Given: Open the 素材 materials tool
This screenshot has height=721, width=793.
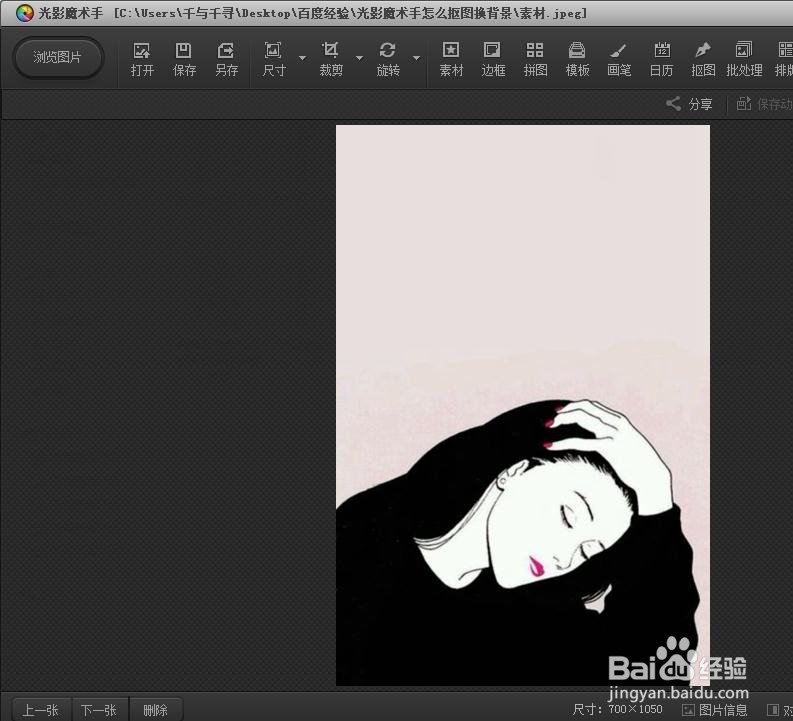Looking at the screenshot, I should coord(451,59).
